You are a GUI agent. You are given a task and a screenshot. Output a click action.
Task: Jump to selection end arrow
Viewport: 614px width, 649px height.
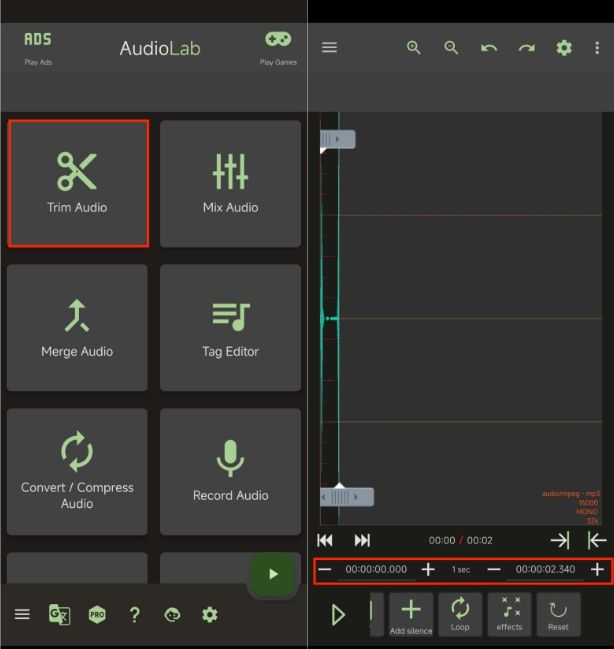tap(560, 540)
